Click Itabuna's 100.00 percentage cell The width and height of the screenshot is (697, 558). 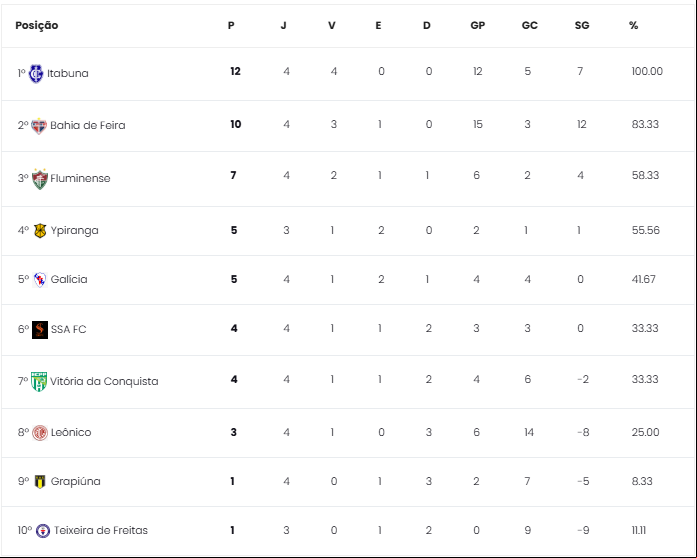click(647, 71)
